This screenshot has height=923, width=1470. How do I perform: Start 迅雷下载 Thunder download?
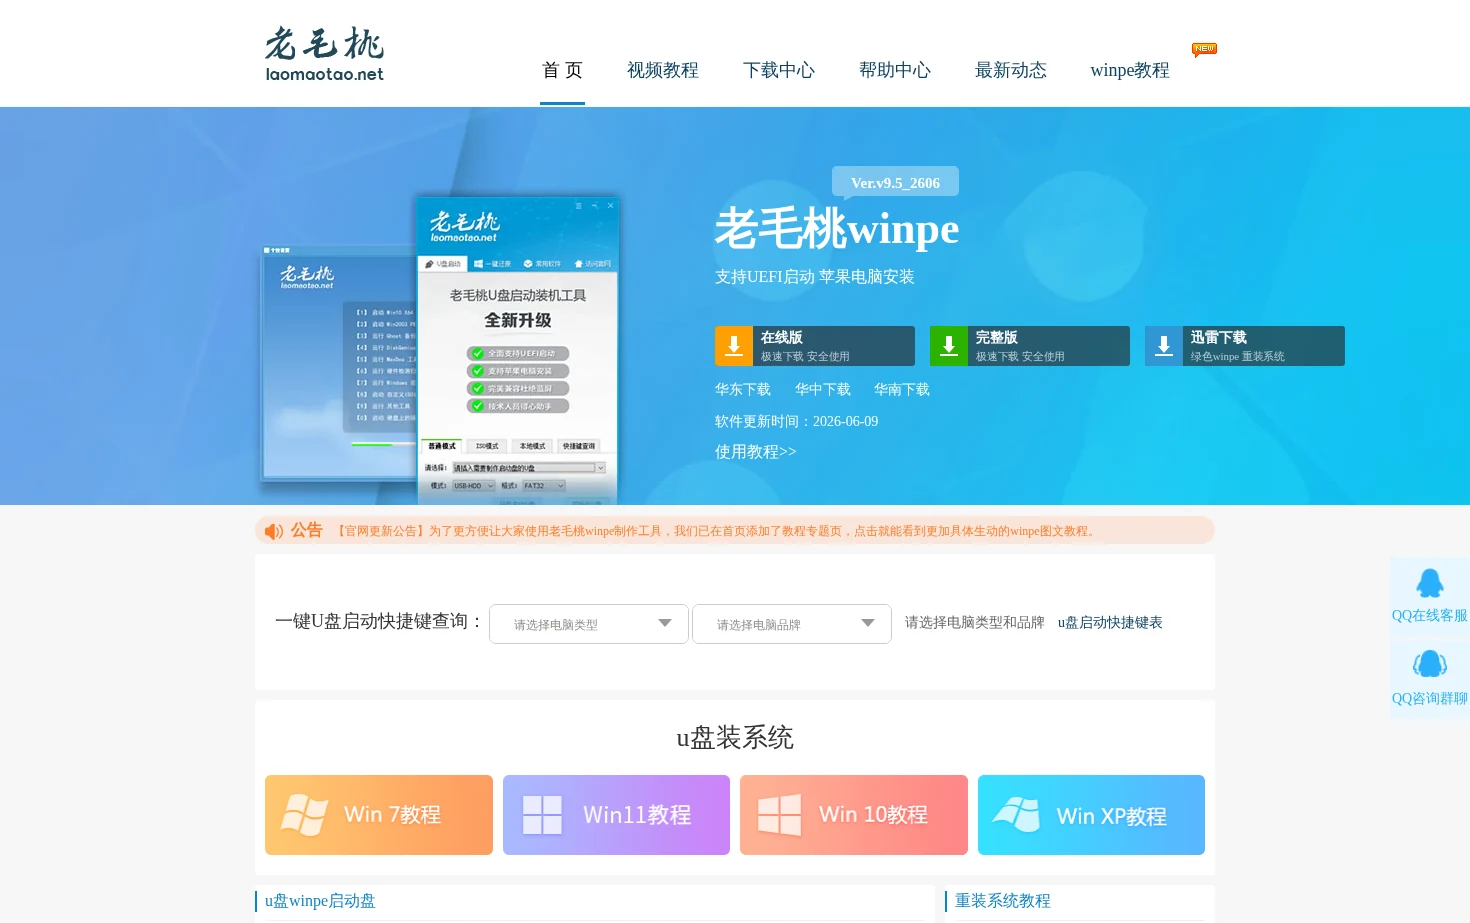[1245, 346]
